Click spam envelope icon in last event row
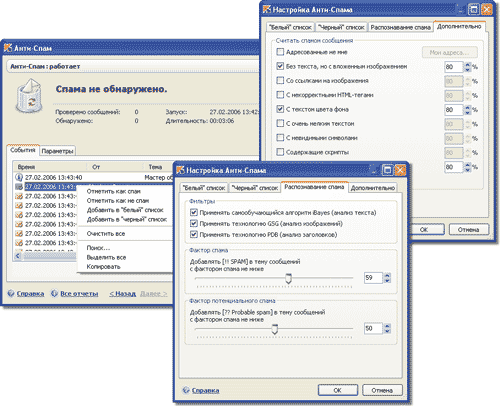Screen dimensions: 500x406 coord(19,243)
